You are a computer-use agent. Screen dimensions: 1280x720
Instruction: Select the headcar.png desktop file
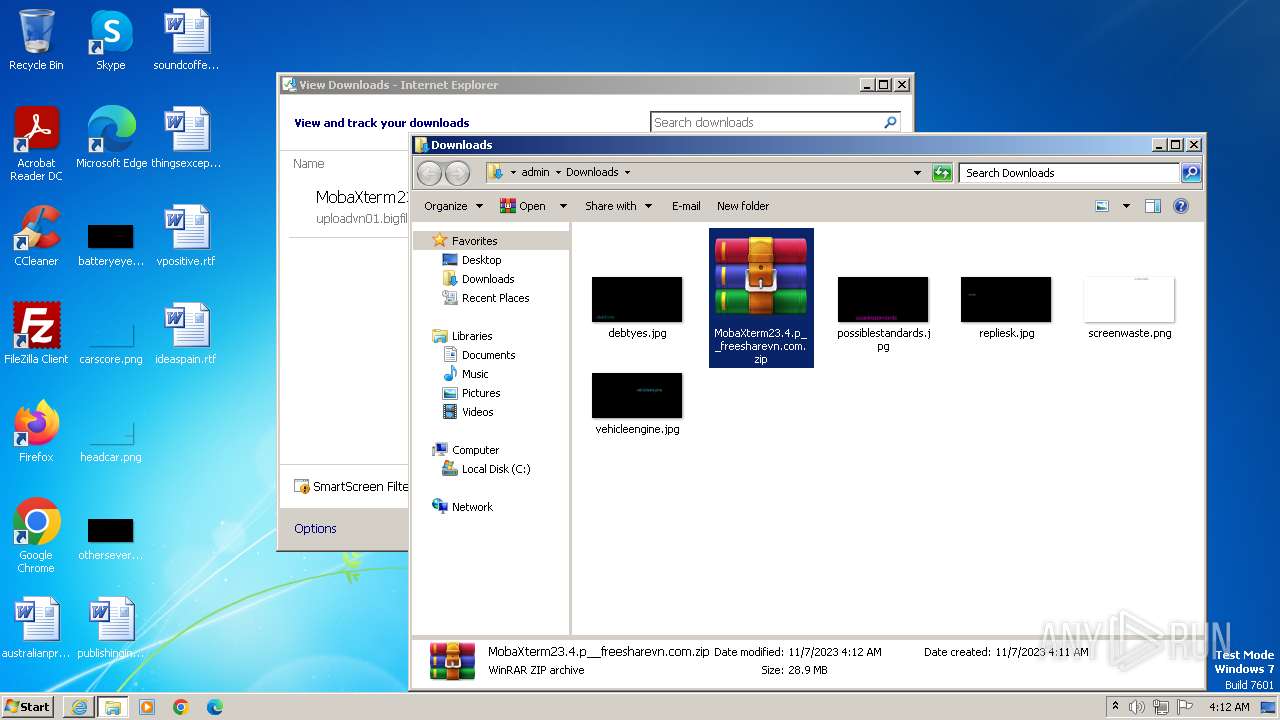tap(111, 441)
